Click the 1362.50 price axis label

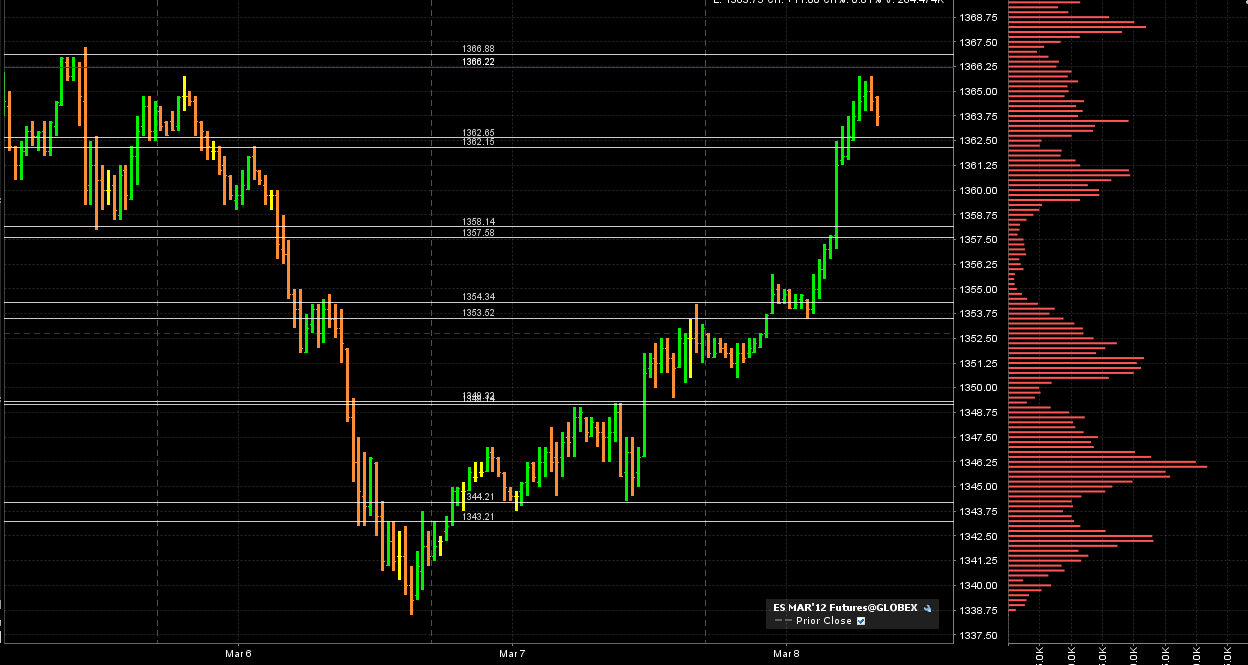(x=978, y=141)
